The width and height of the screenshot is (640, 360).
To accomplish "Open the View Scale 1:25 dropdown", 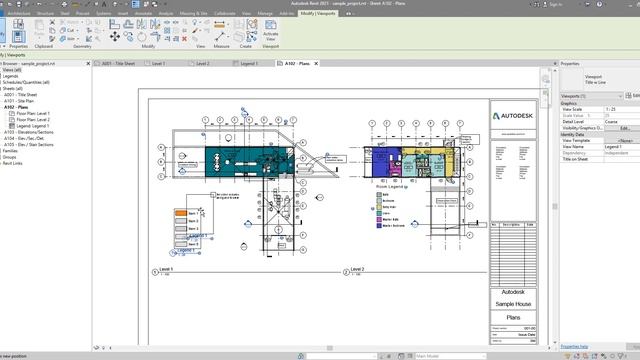I will click(622, 109).
